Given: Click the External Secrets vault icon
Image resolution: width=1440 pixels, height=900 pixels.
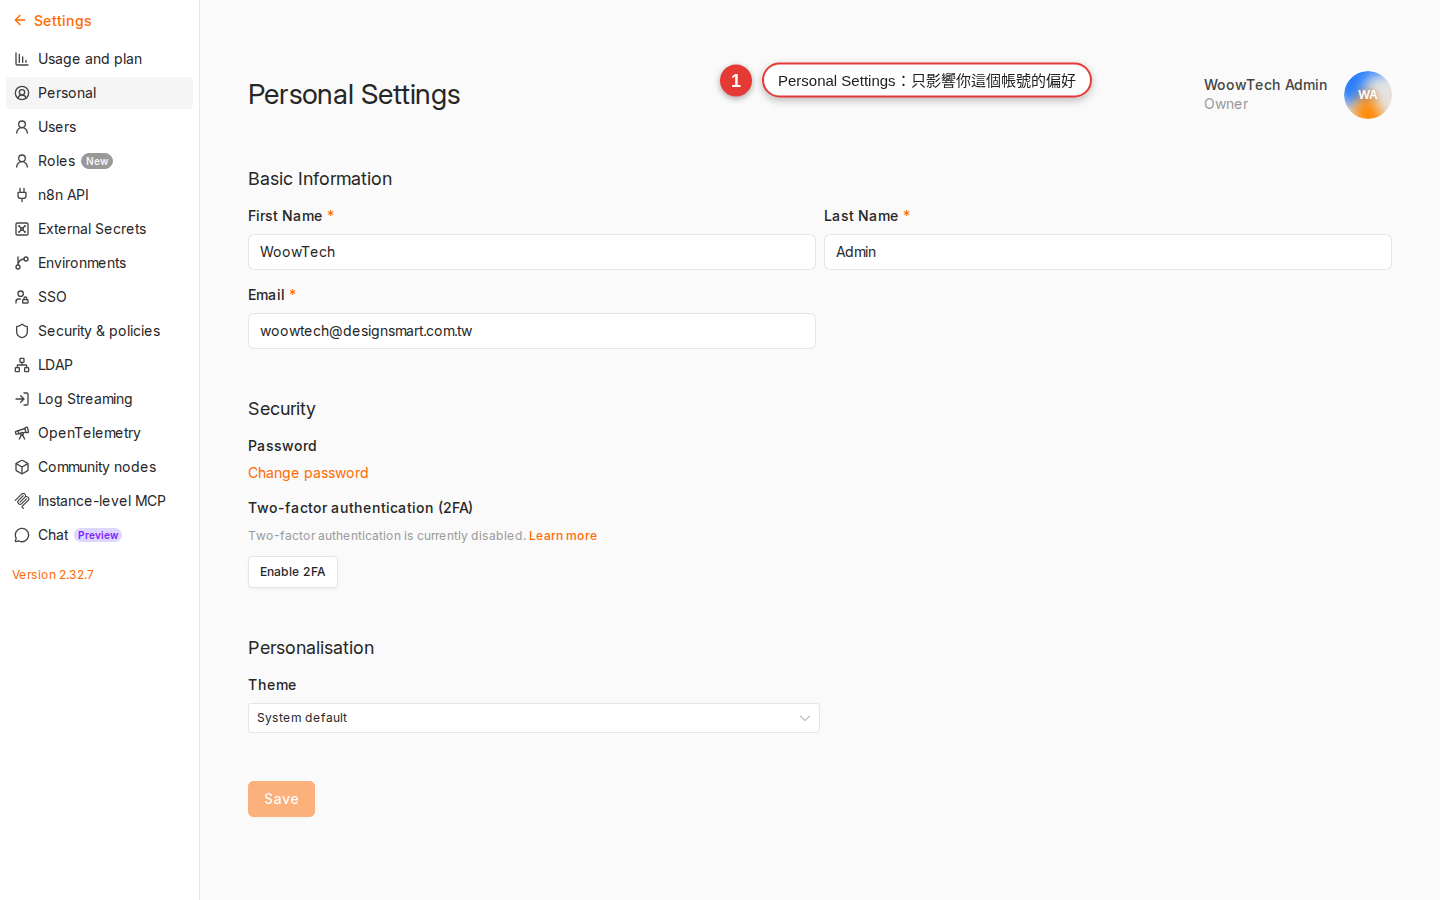Looking at the screenshot, I should point(22,229).
